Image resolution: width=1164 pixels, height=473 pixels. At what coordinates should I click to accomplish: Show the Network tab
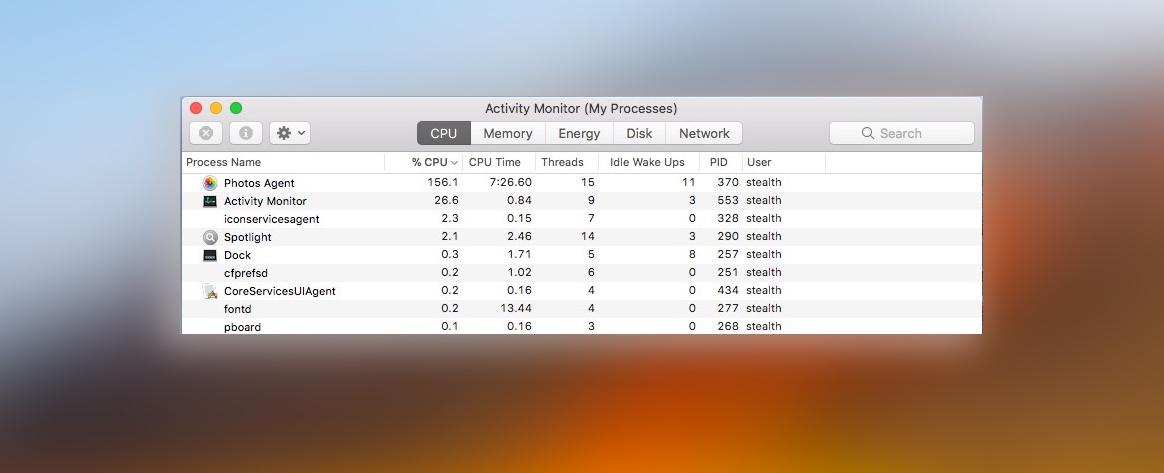(x=704, y=133)
